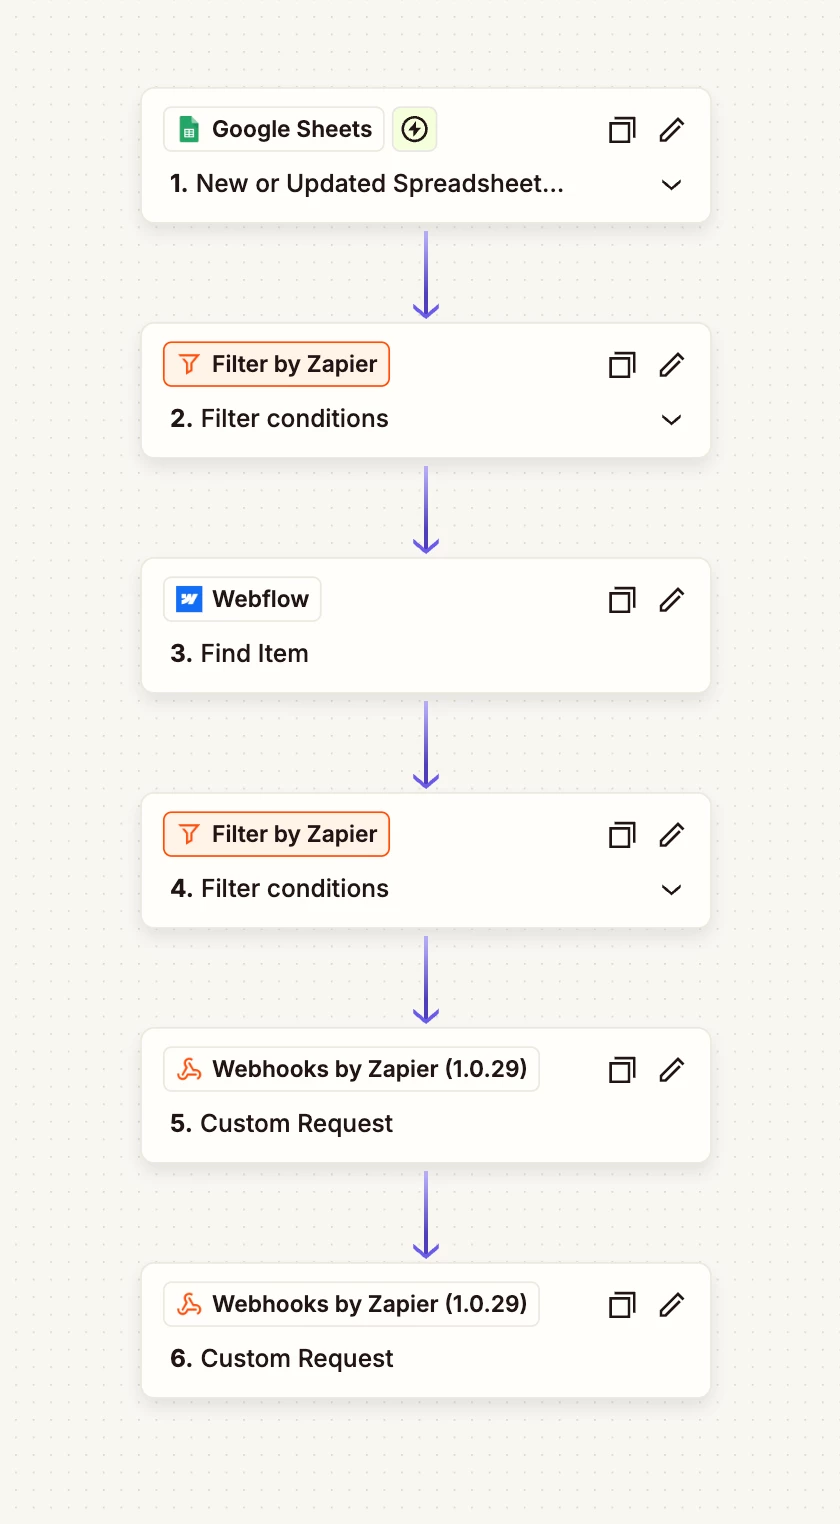Click Webhooks by Zapier badge in step 5

[351, 1069]
